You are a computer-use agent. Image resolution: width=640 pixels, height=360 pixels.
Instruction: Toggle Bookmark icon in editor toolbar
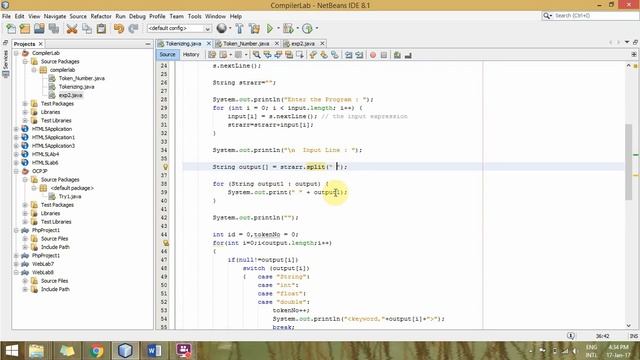(335, 55)
